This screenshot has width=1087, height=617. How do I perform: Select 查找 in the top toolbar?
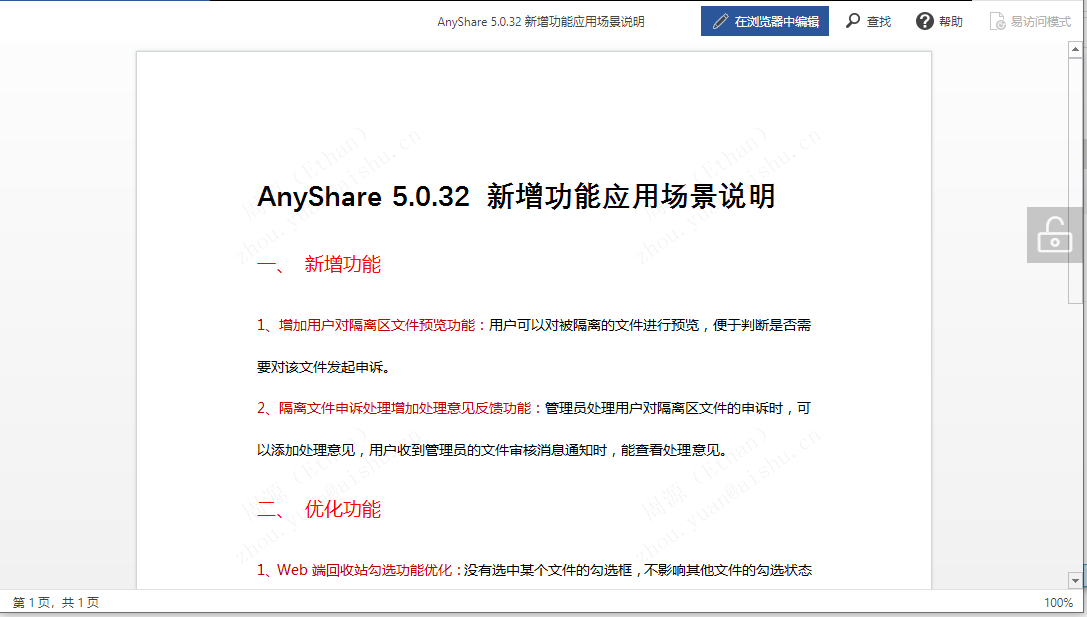coord(868,21)
